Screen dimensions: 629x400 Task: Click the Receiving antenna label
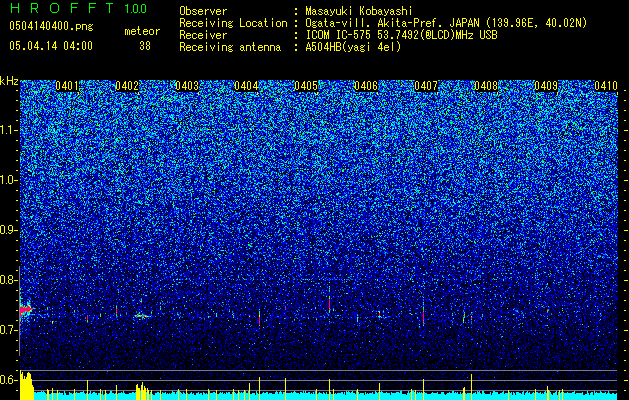[x=230, y=47]
